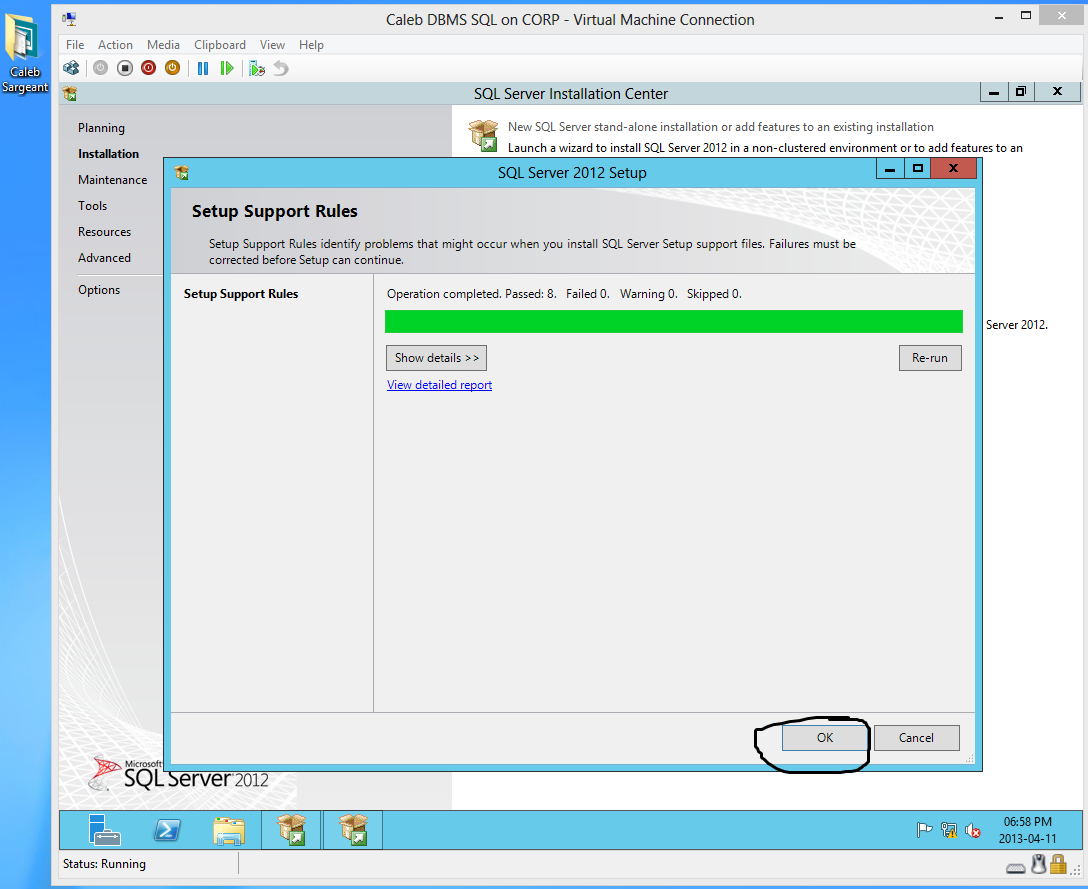
Task: Open the Media menu
Action: click(163, 44)
